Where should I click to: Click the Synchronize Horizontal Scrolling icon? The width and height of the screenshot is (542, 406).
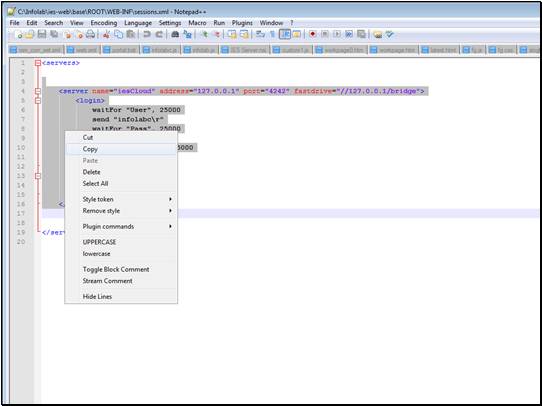(x=244, y=35)
